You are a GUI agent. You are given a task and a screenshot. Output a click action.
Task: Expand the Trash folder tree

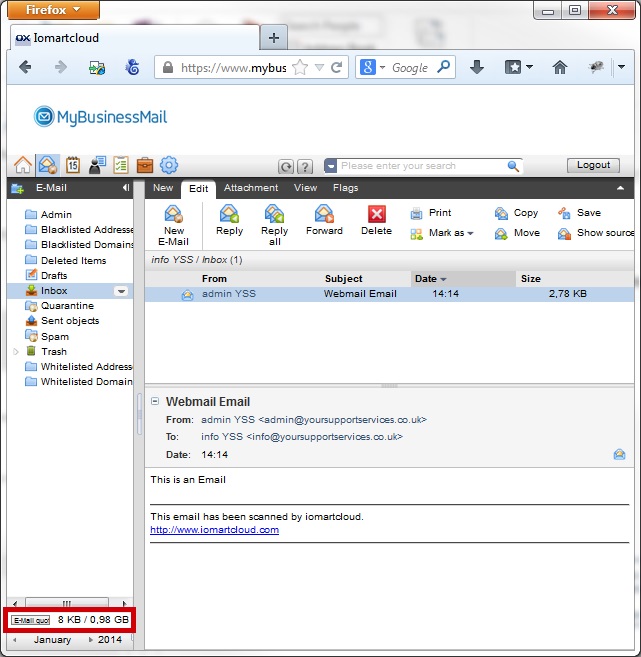16,352
